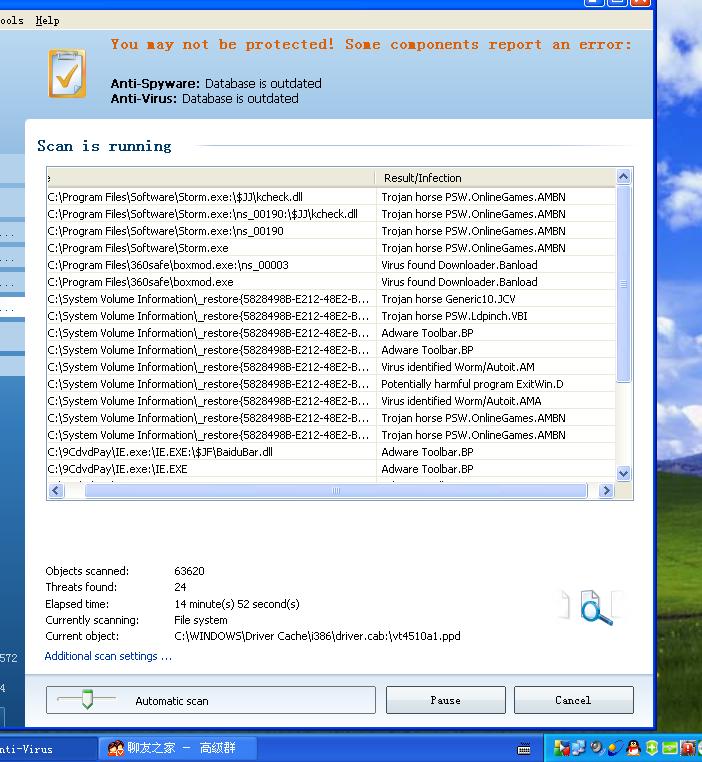Click the horizontal scrollbar thumb in results list
Viewport: 702px width, 762px height.
click(336, 490)
